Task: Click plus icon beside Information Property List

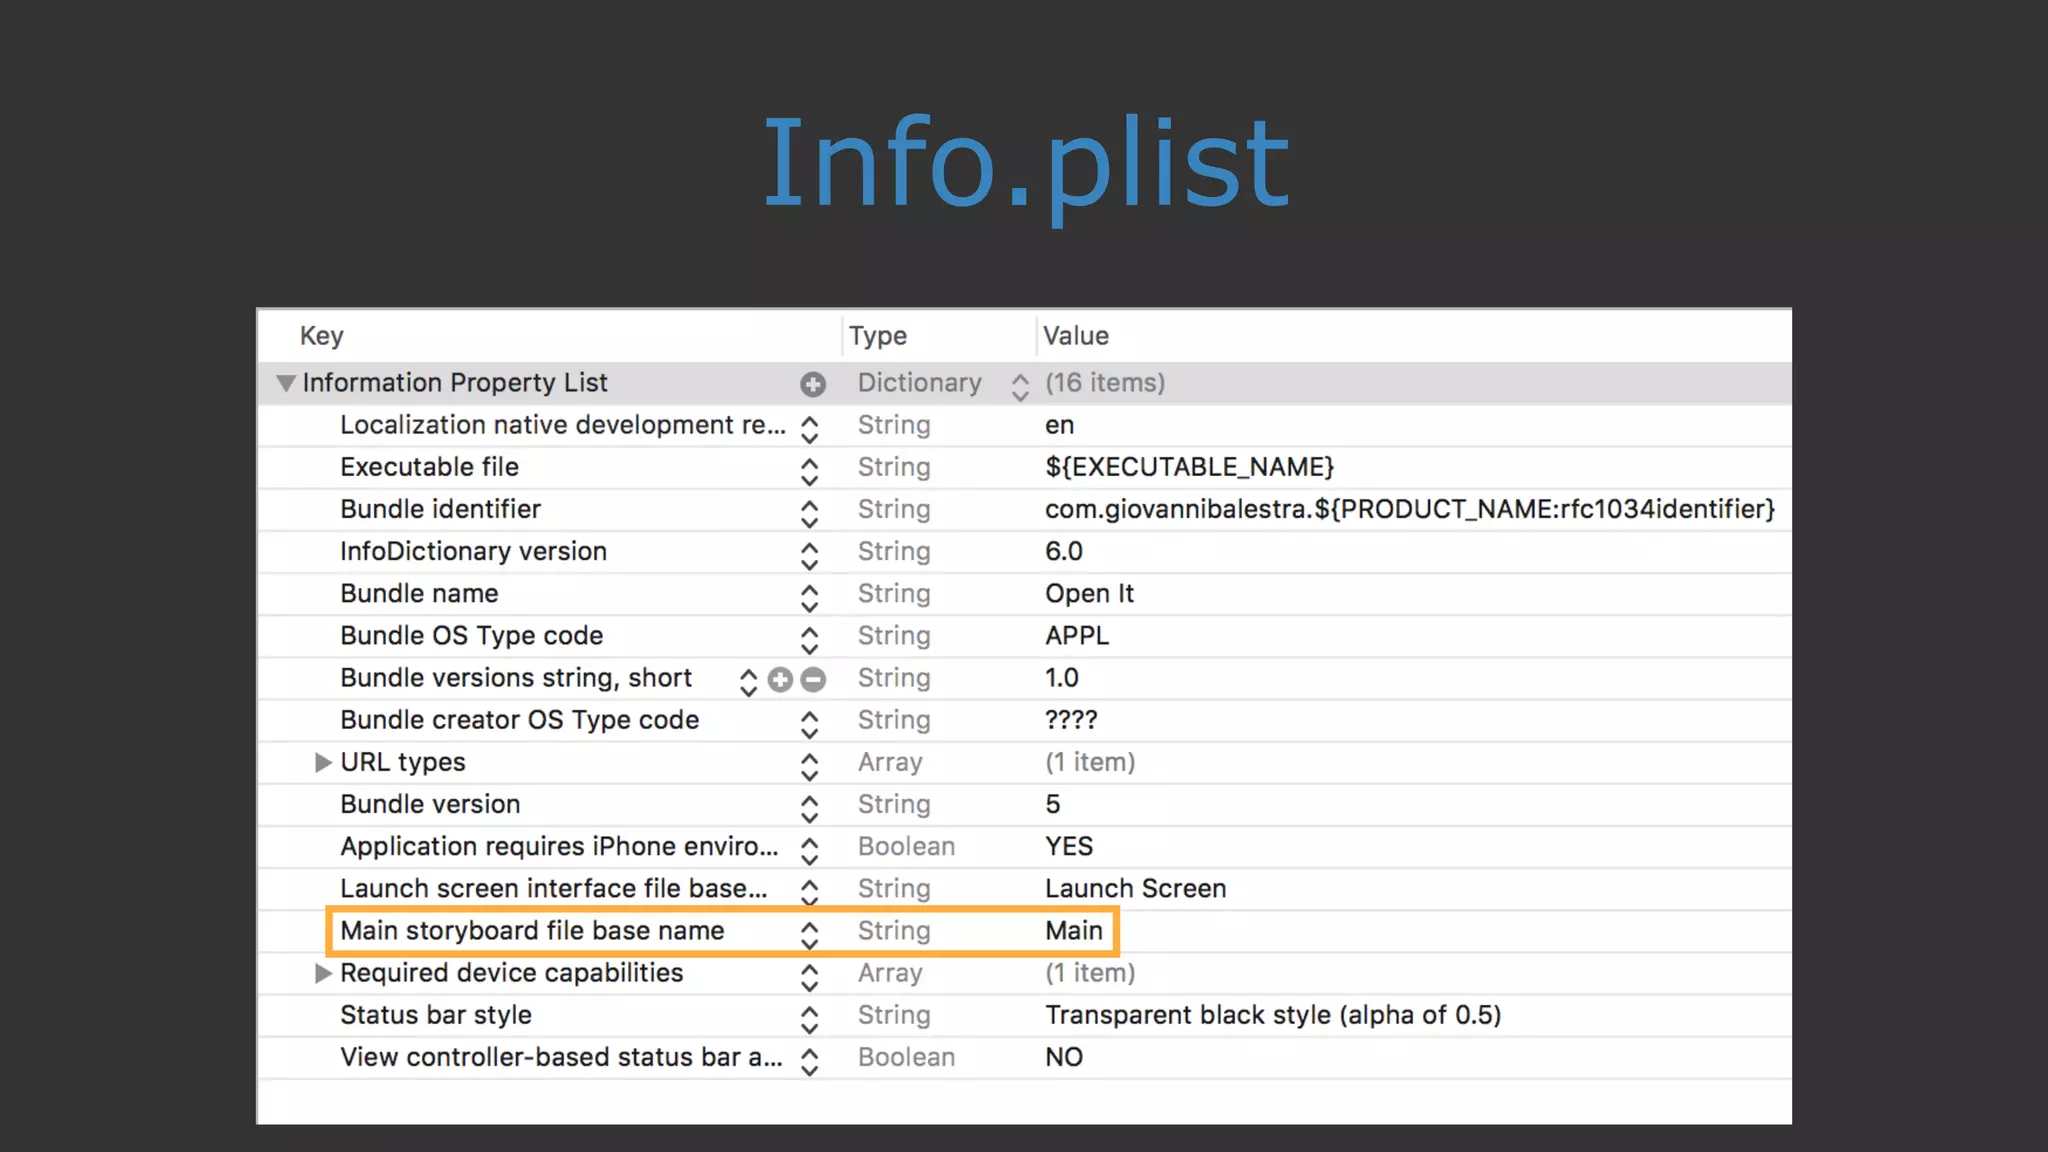Action: tap(813, 384)
